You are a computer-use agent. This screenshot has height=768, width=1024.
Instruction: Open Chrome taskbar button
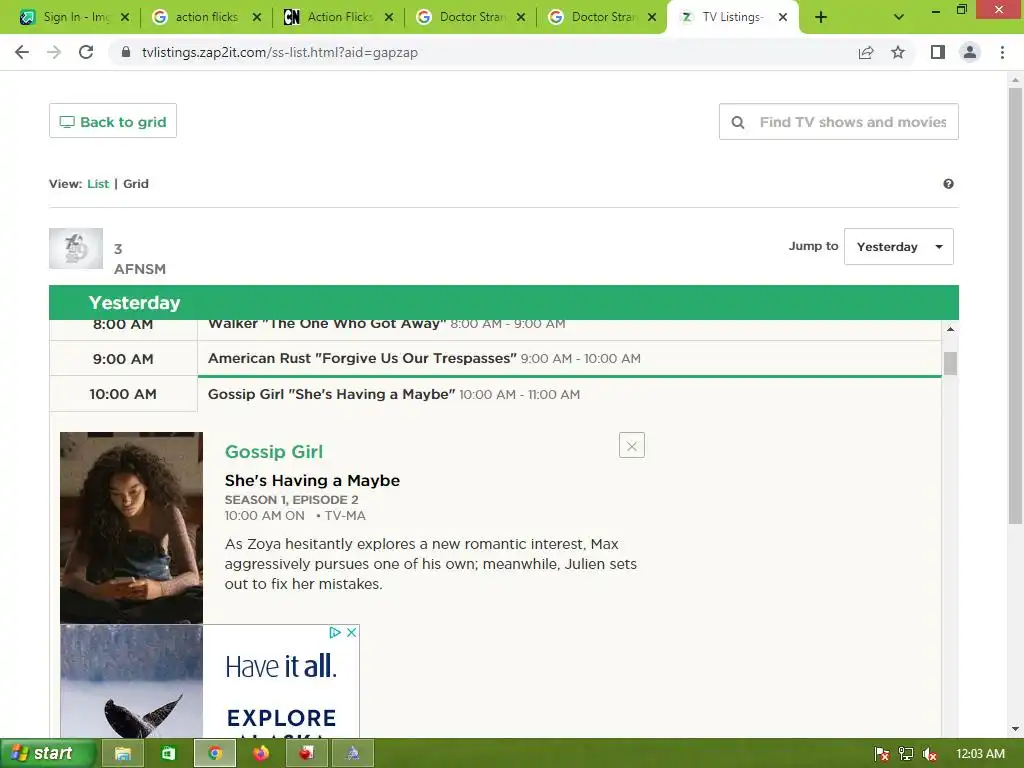click(x=214, y=753)
